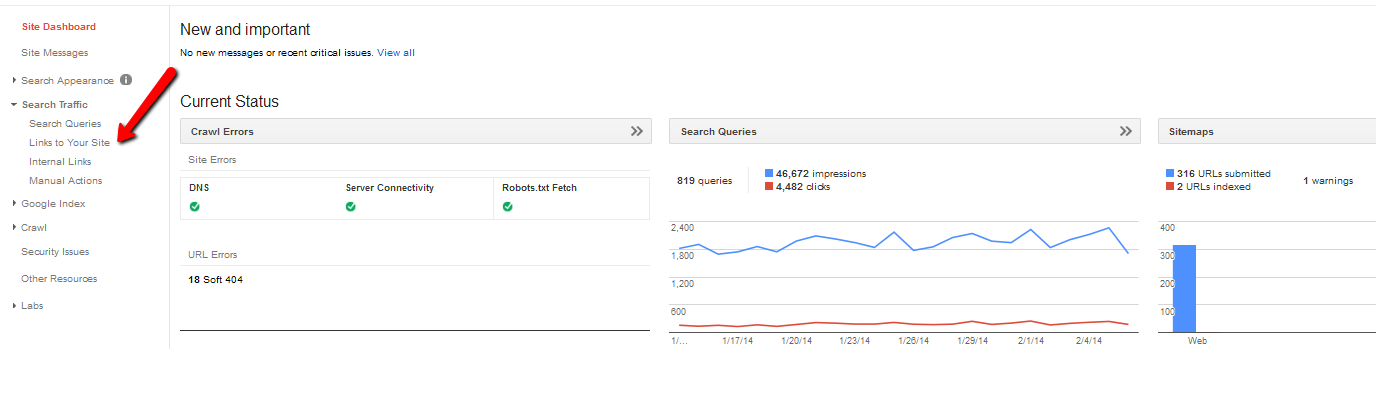Open Search Queries via double-arrow icon

point(1126,131)
